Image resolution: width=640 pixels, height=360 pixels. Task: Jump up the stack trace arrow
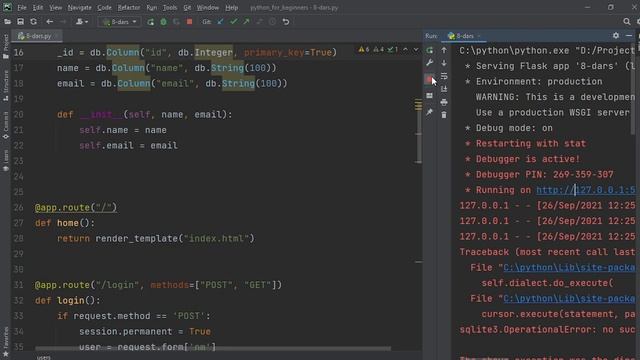click(x=444, y=50)
